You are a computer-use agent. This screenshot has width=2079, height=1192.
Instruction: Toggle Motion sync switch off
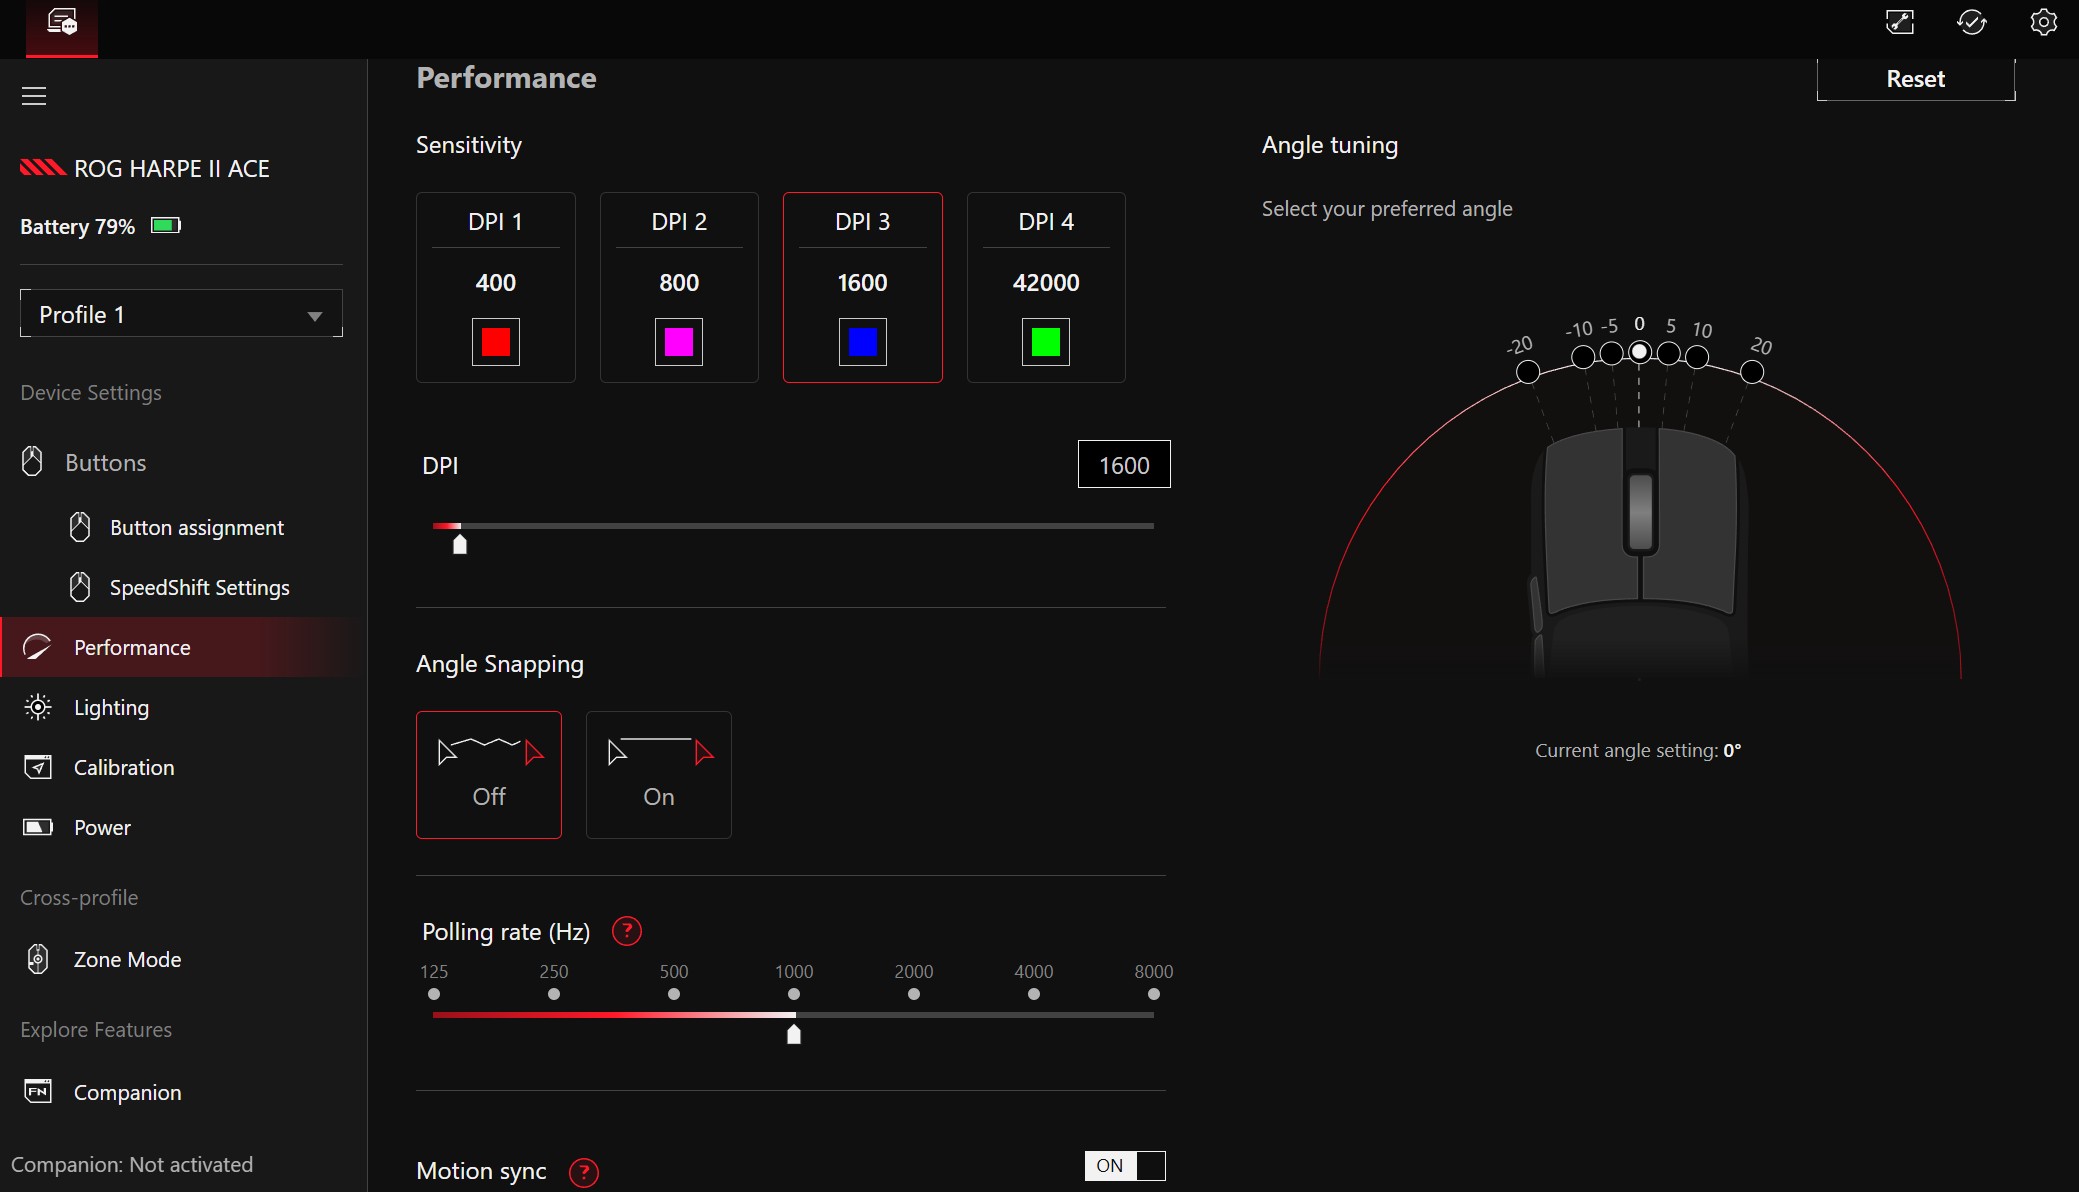tap(1124, 1166)
